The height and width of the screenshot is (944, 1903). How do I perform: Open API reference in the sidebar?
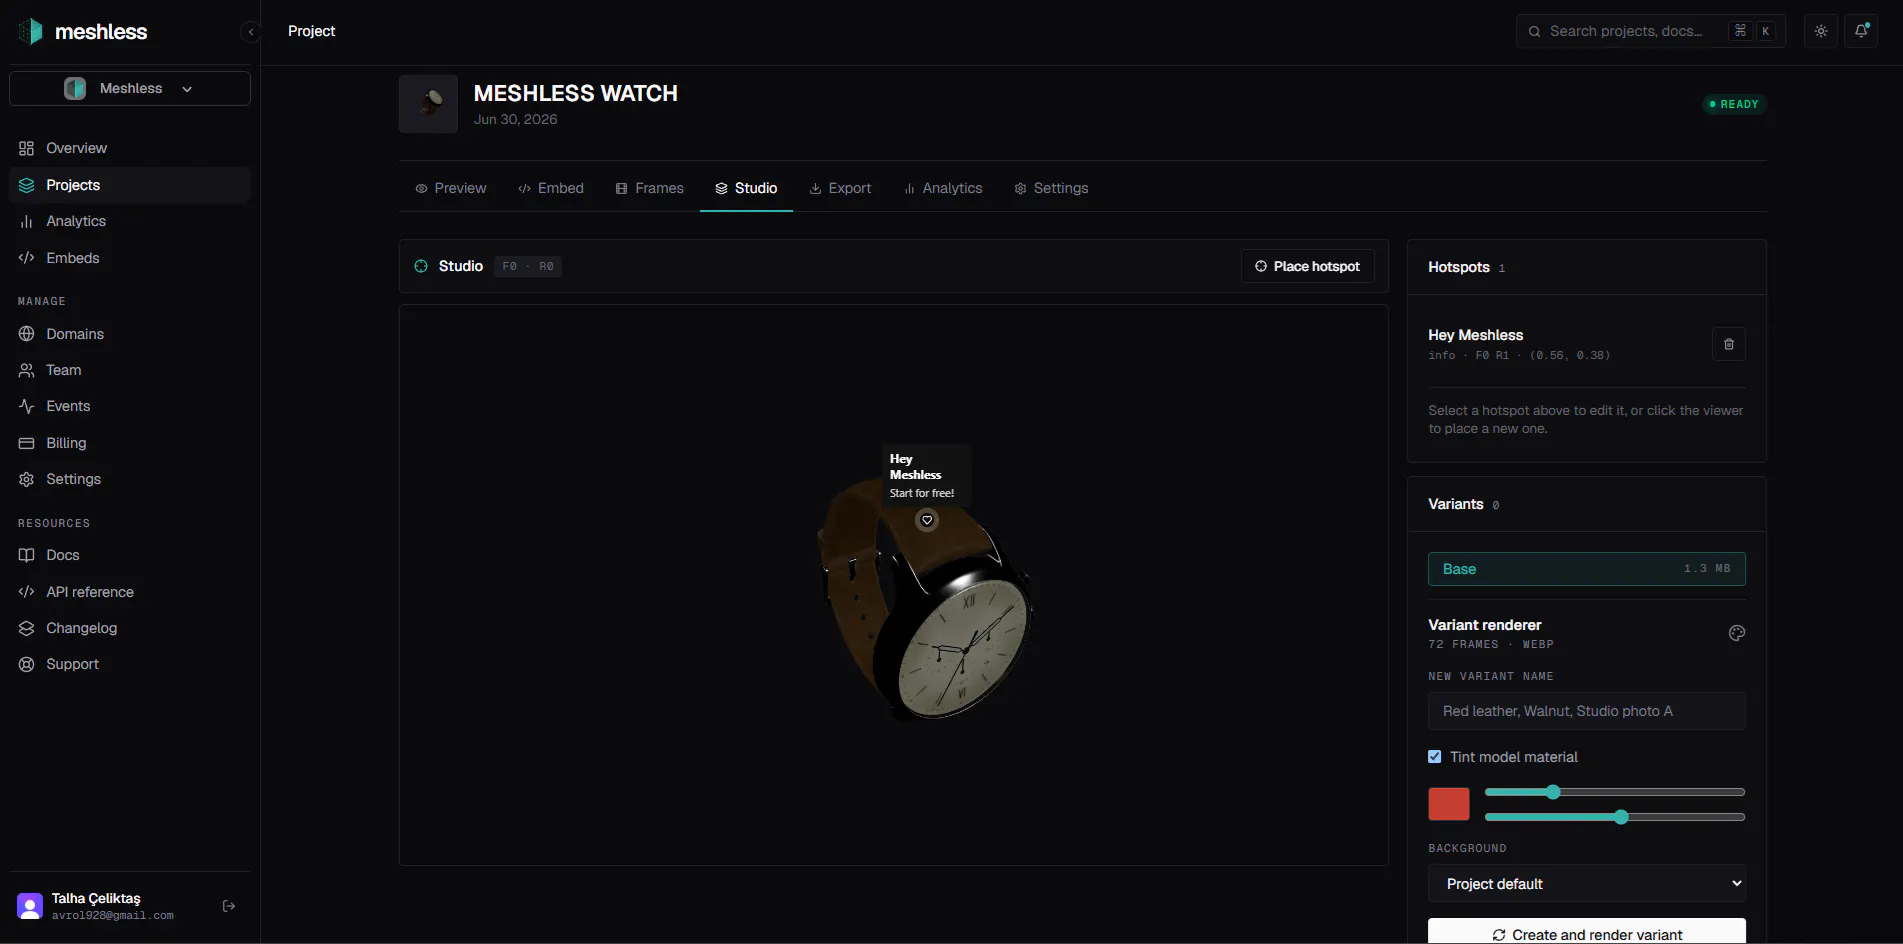tap(130, 592)
